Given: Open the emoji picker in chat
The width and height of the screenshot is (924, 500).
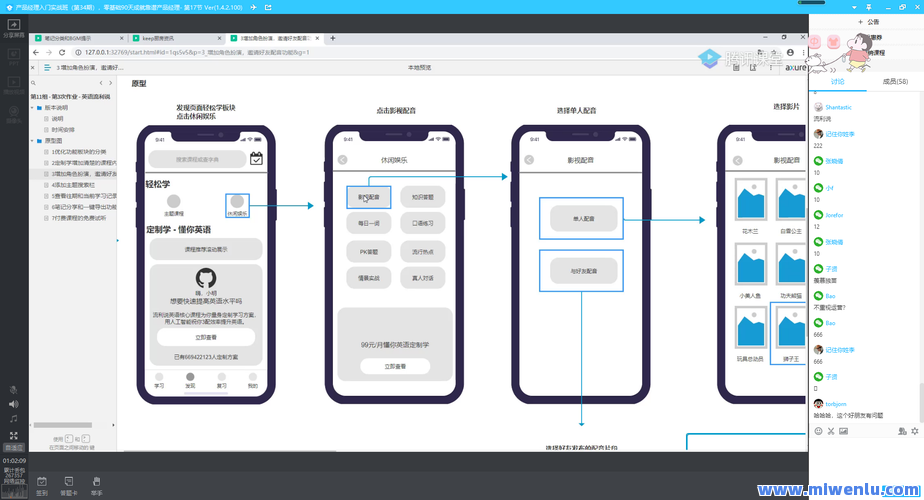Looking at the screenshot, I should click(x=818, y=431).
